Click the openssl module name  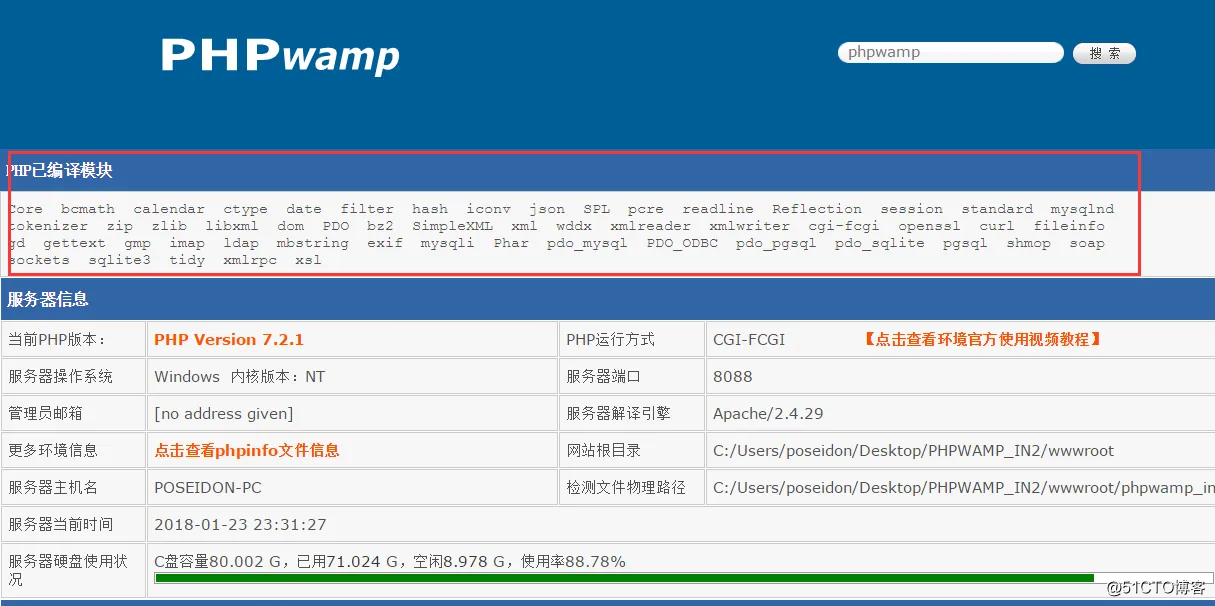click(x=929, y=226)
